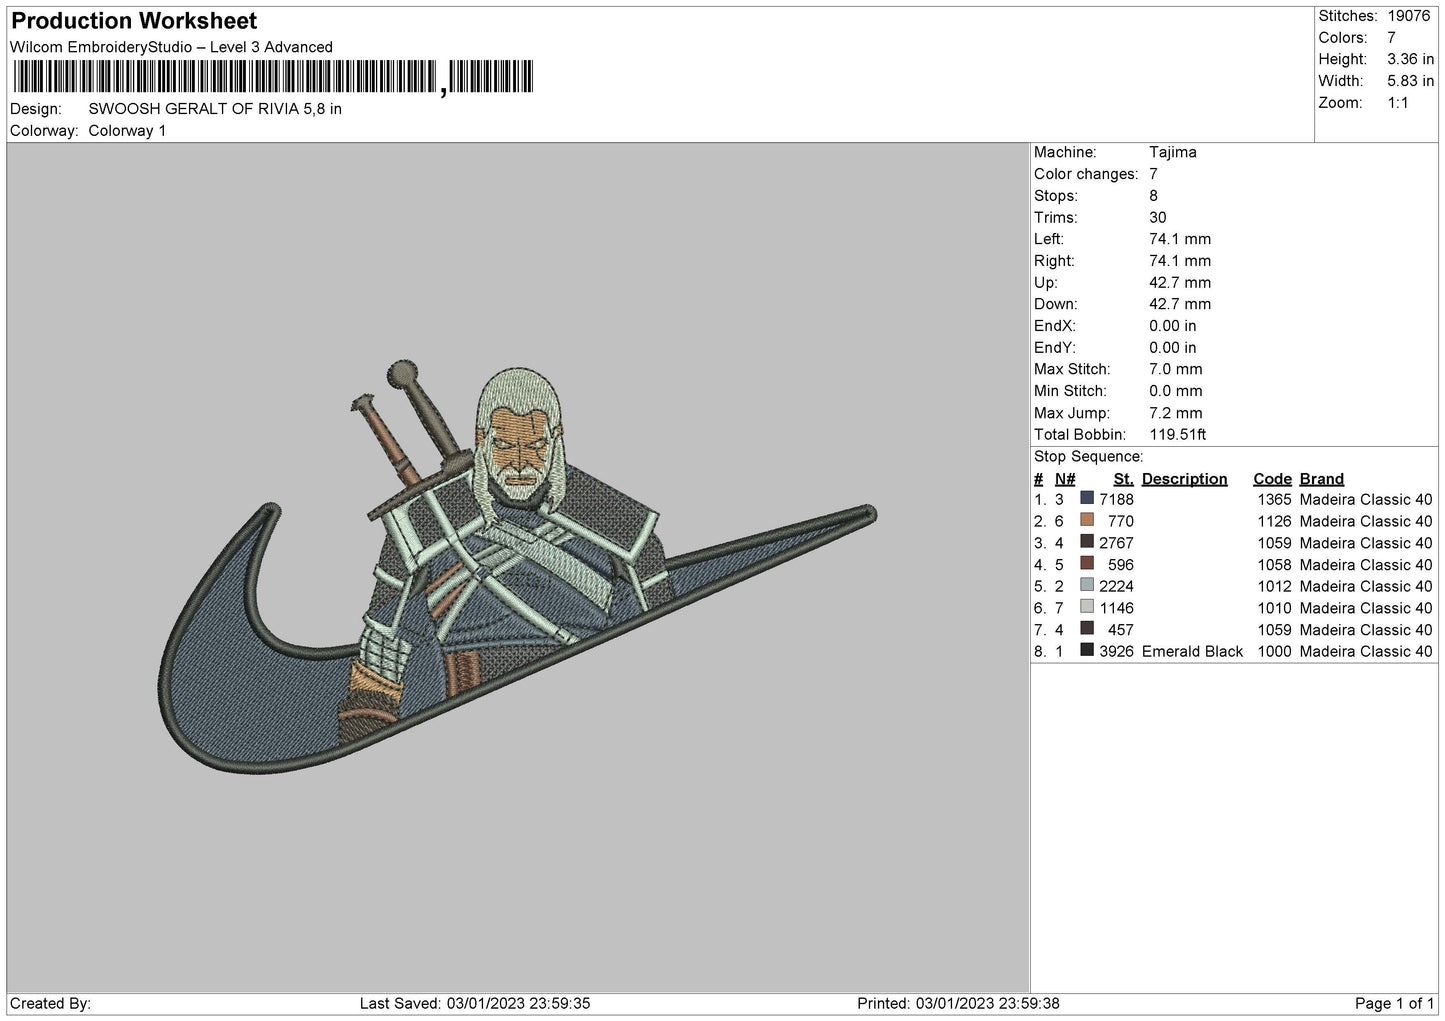Pick the Emerald Black color swatch
Image resolution: width=1445 pixels, height=1021 pixels.
[1087, 651]
